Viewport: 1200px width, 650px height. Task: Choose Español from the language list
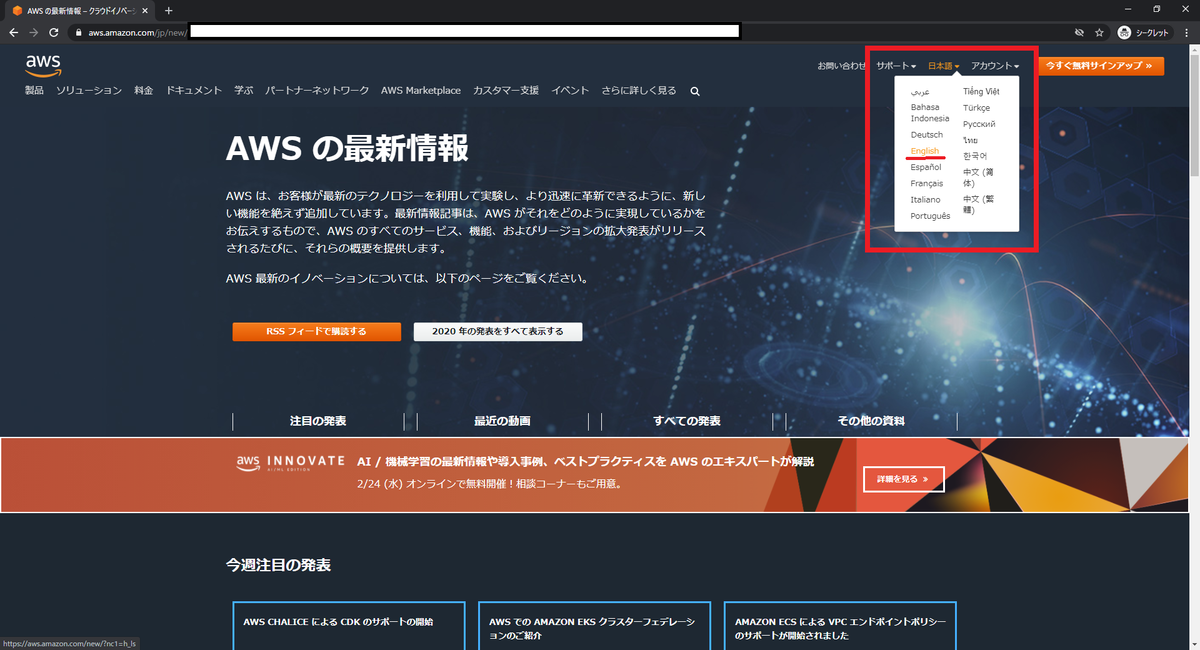pyautogui.click(x=926, y=167)
